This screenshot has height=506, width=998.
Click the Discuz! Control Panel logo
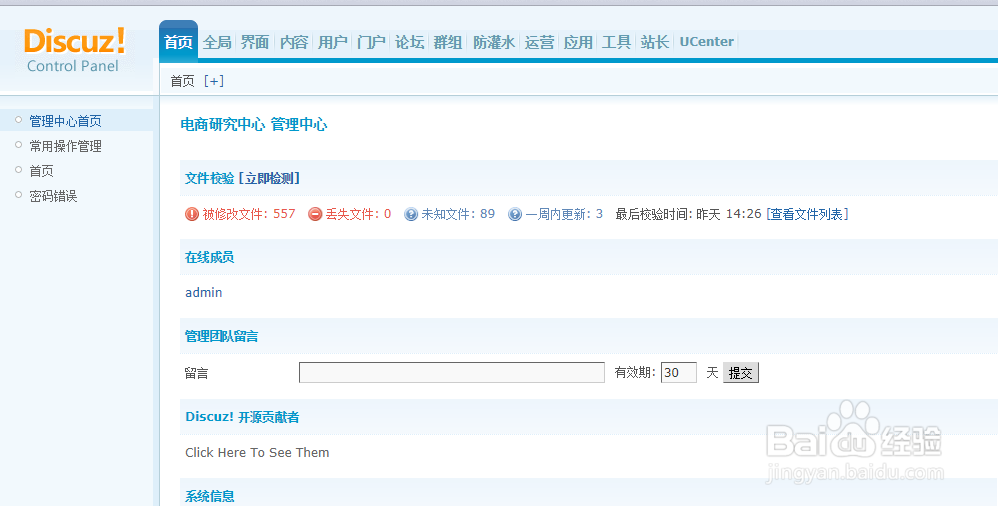point(74,50)
